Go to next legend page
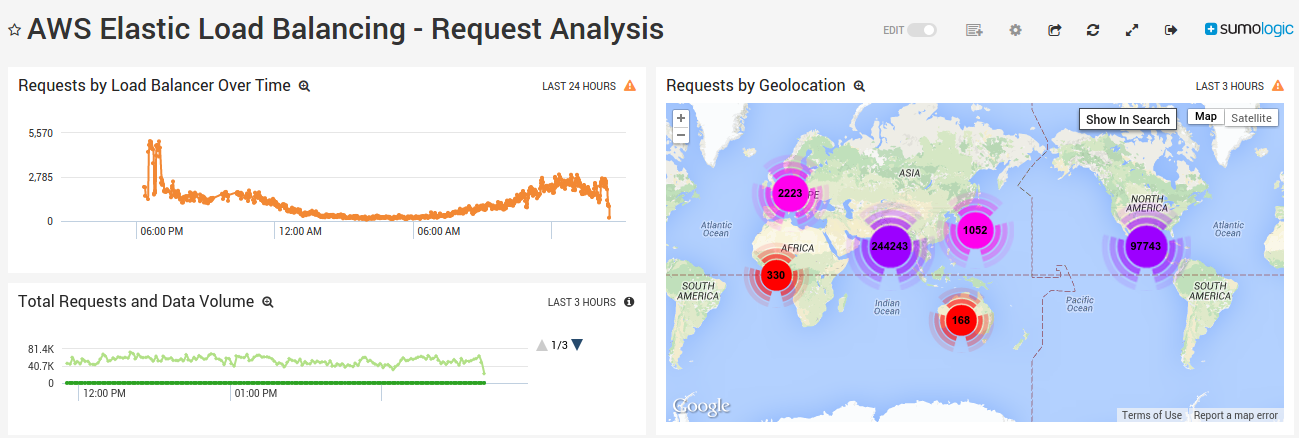This screenshot has width=1299, height=438. point(577,345)
